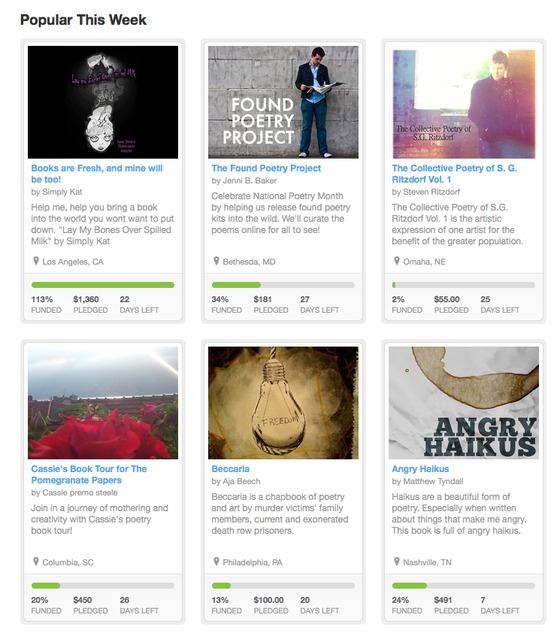This screenshot has height=636, width=560.
Task: Open the Beccaria project link
Action: 230,468
